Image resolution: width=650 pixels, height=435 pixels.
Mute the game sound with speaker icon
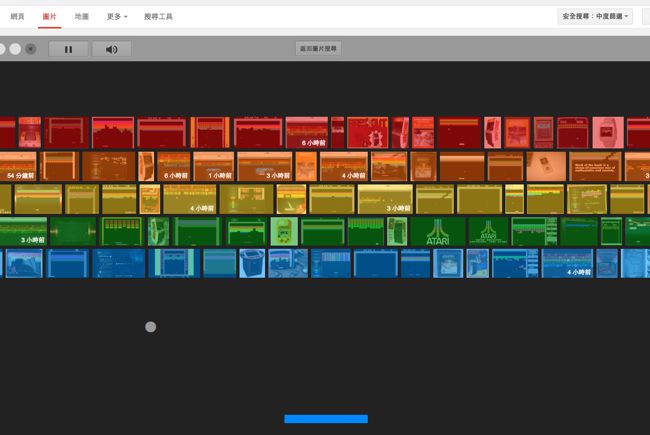coord(112,49)
